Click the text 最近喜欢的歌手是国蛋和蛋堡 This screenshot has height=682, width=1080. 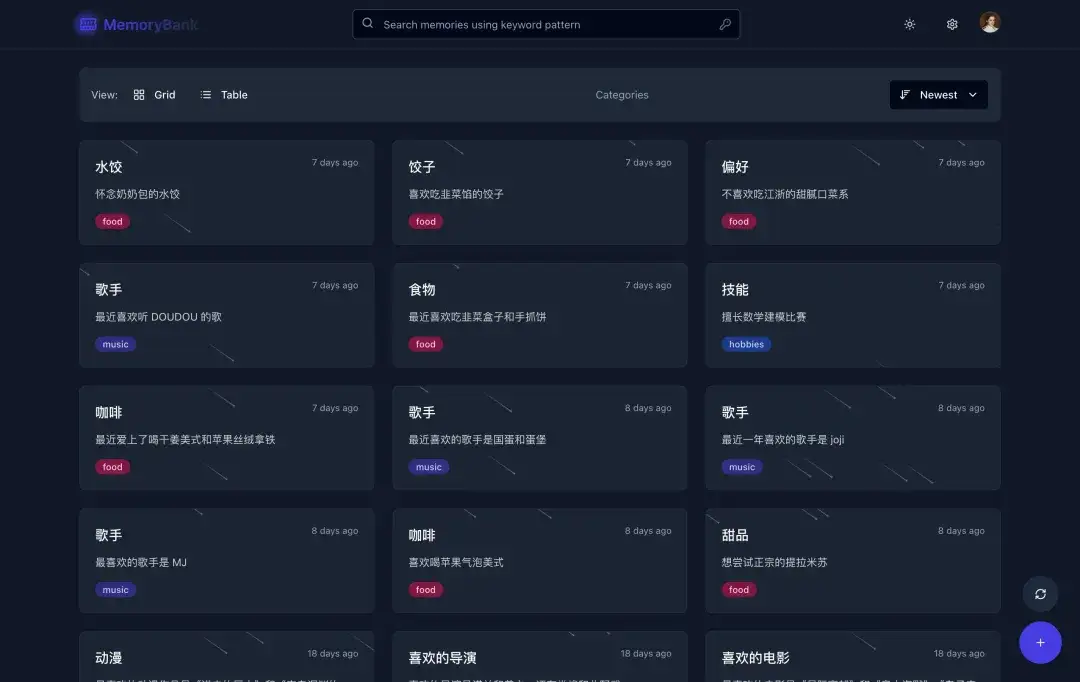click(x=477, y=440)
